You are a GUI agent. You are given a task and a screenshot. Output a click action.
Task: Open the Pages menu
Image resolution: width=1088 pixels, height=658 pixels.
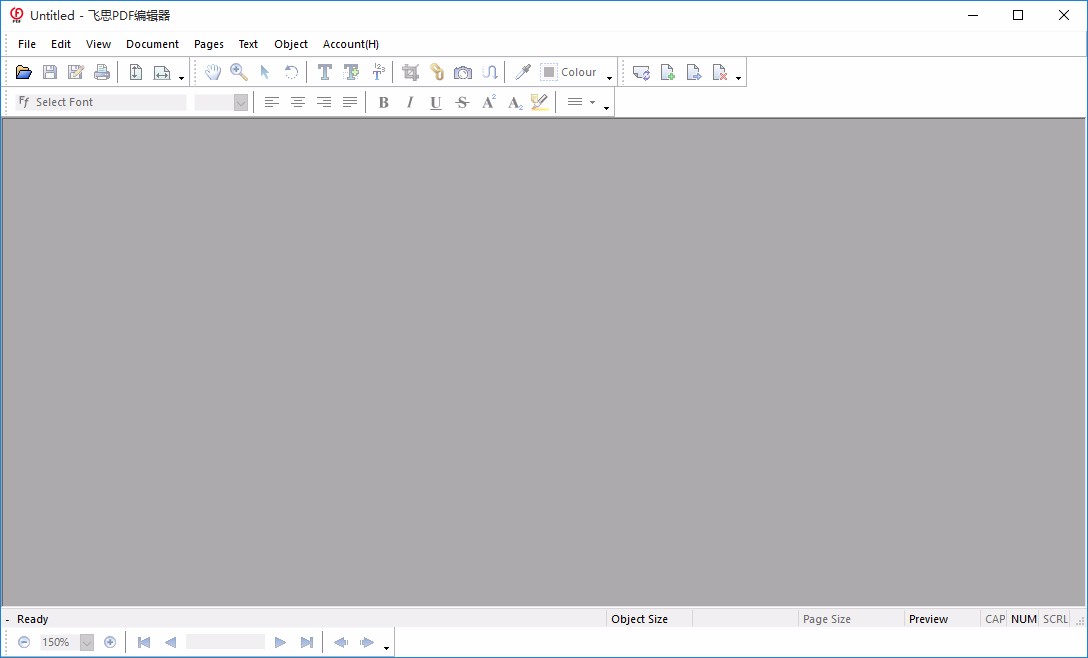pyautogui.click(x=209, y=44)
